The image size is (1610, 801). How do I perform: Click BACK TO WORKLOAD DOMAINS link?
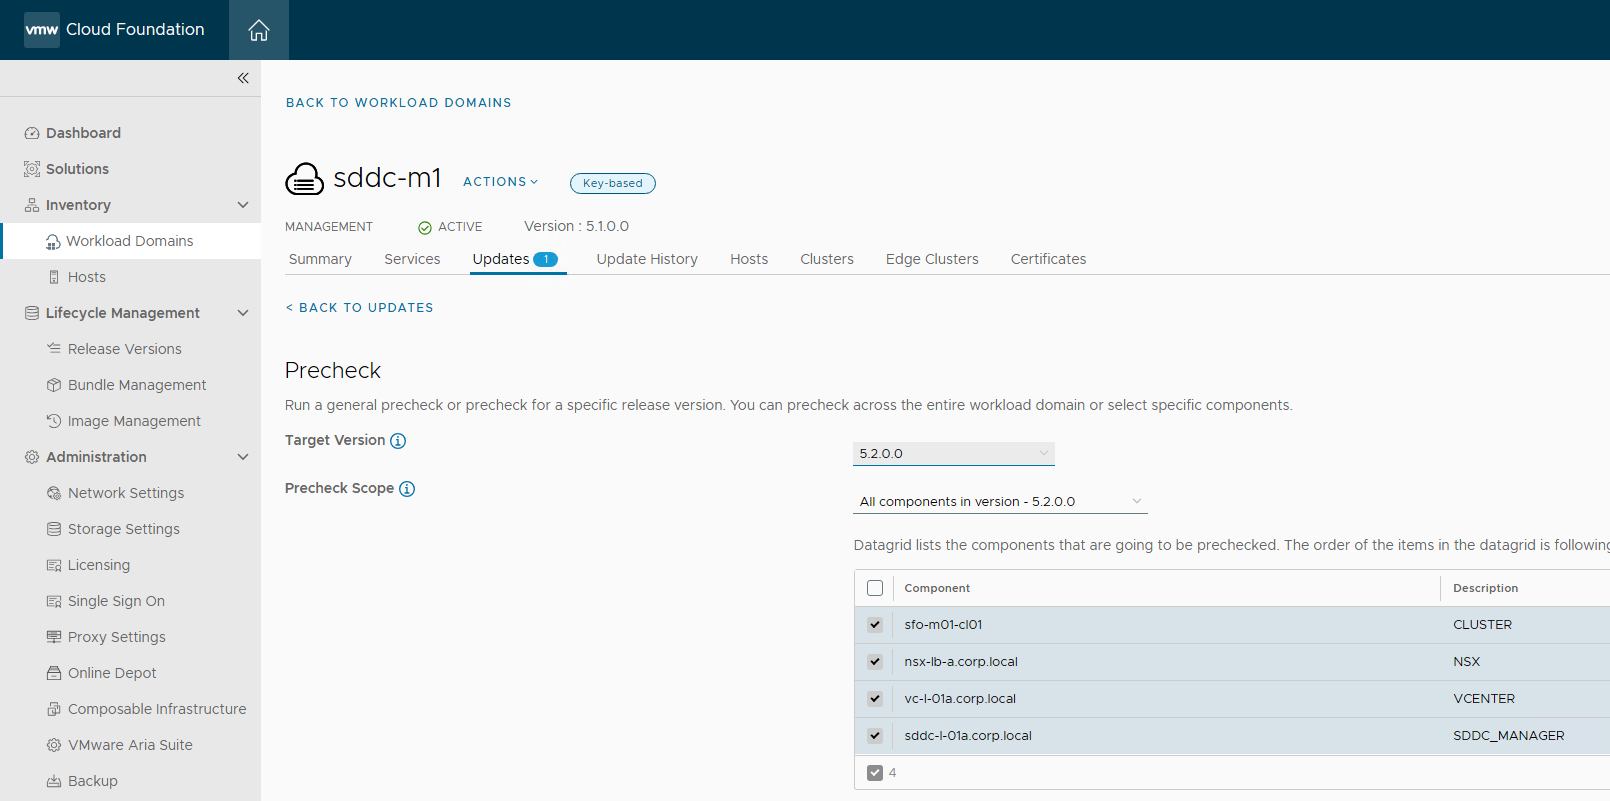click(x=398, y=103)
